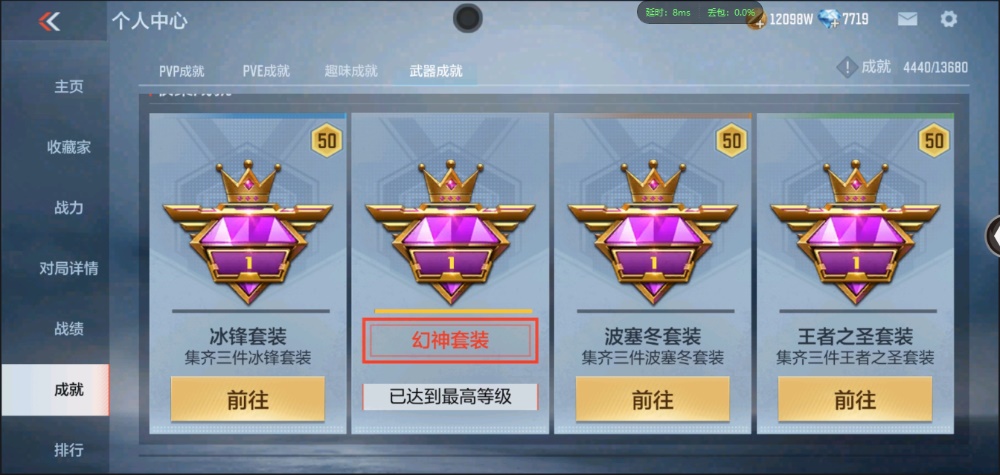Click 前往 button under 波塞冬套装
The width and height of the screenshot is (1000, 475).
coord(652,399)
